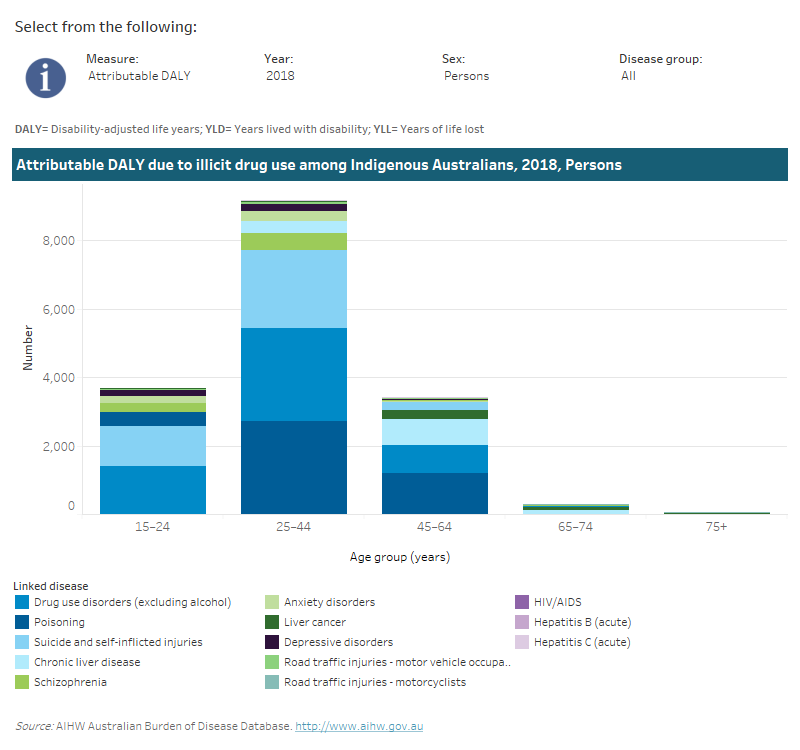This screenshot has height=750, width=800.
Task: Select the Drug use disorders legend swatch
Action: click(x=21, y=602)
